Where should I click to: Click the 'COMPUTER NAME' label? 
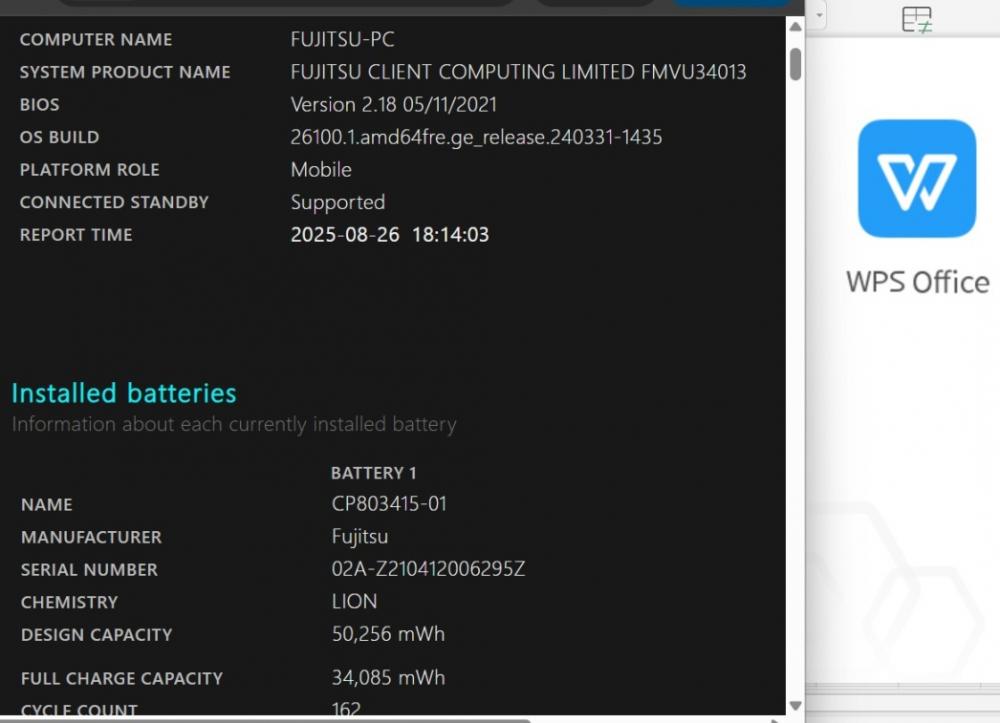(x=96, y=40)
